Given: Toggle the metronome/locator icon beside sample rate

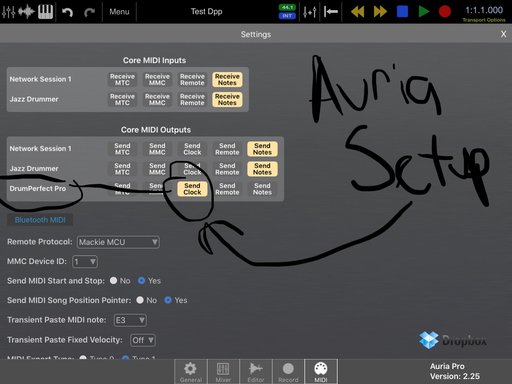Looking at the screenshot, I should 310,12.
